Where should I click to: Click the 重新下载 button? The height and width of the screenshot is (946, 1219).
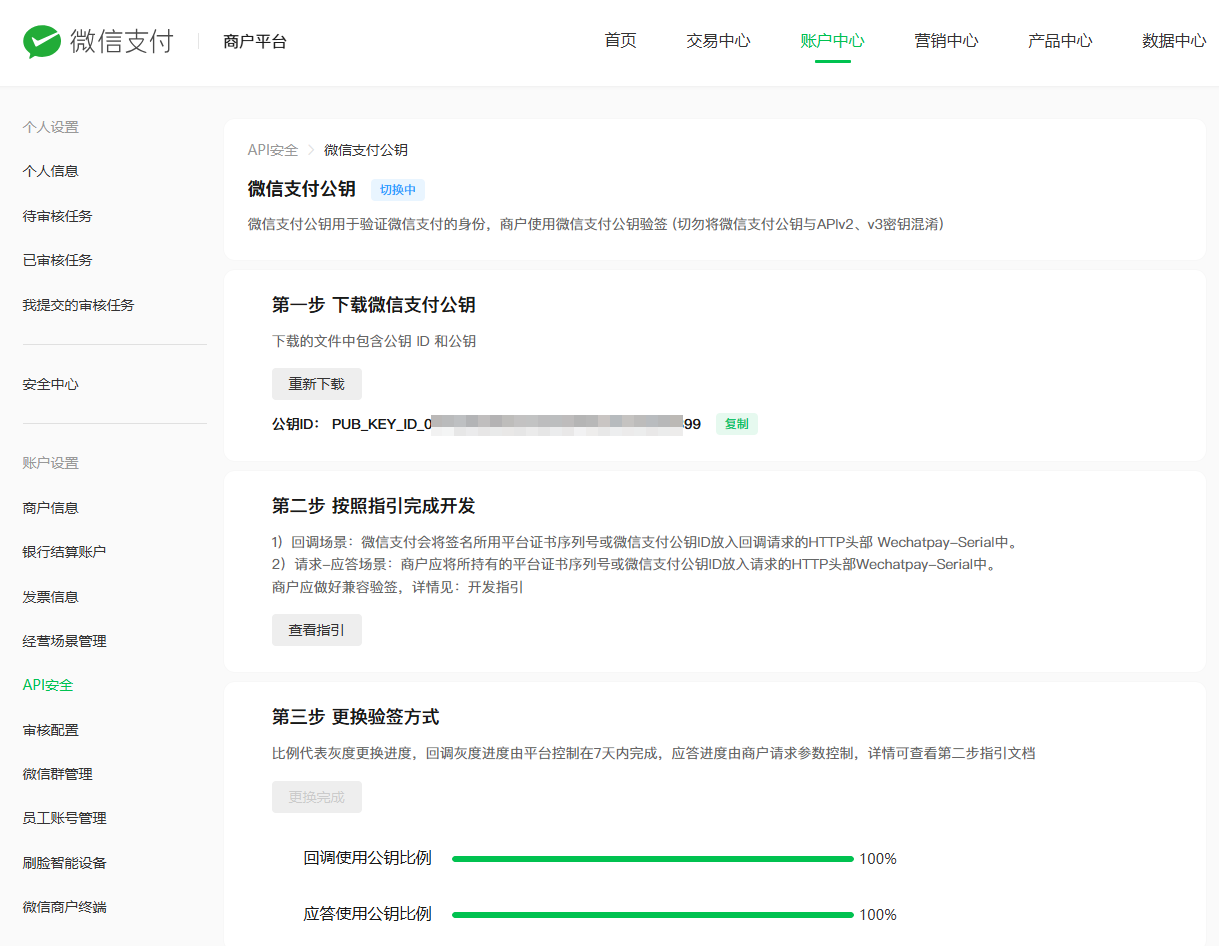(x=317, y=384)
